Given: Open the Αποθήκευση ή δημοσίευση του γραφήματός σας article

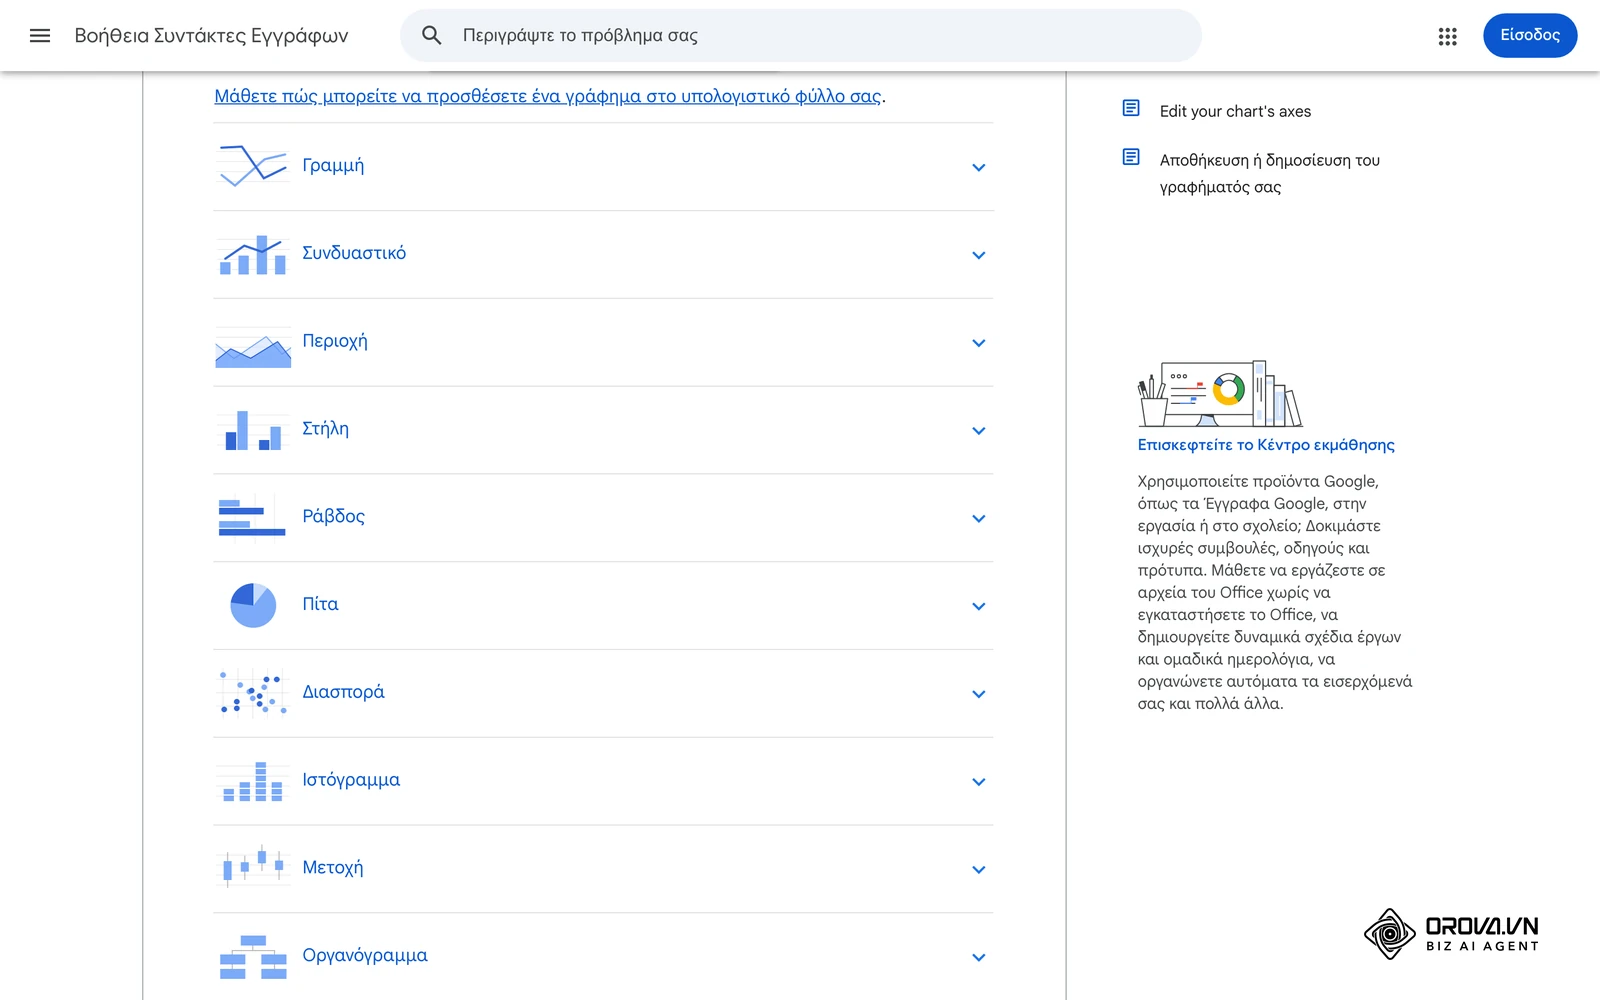Looking at the screenshot, I should pyautogui.click(x=1270, y=173).
